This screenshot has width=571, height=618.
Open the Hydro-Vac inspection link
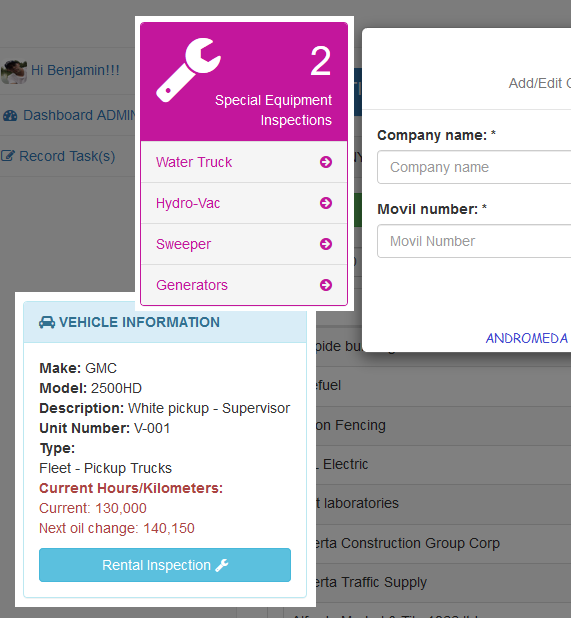[x=244, y=203]
